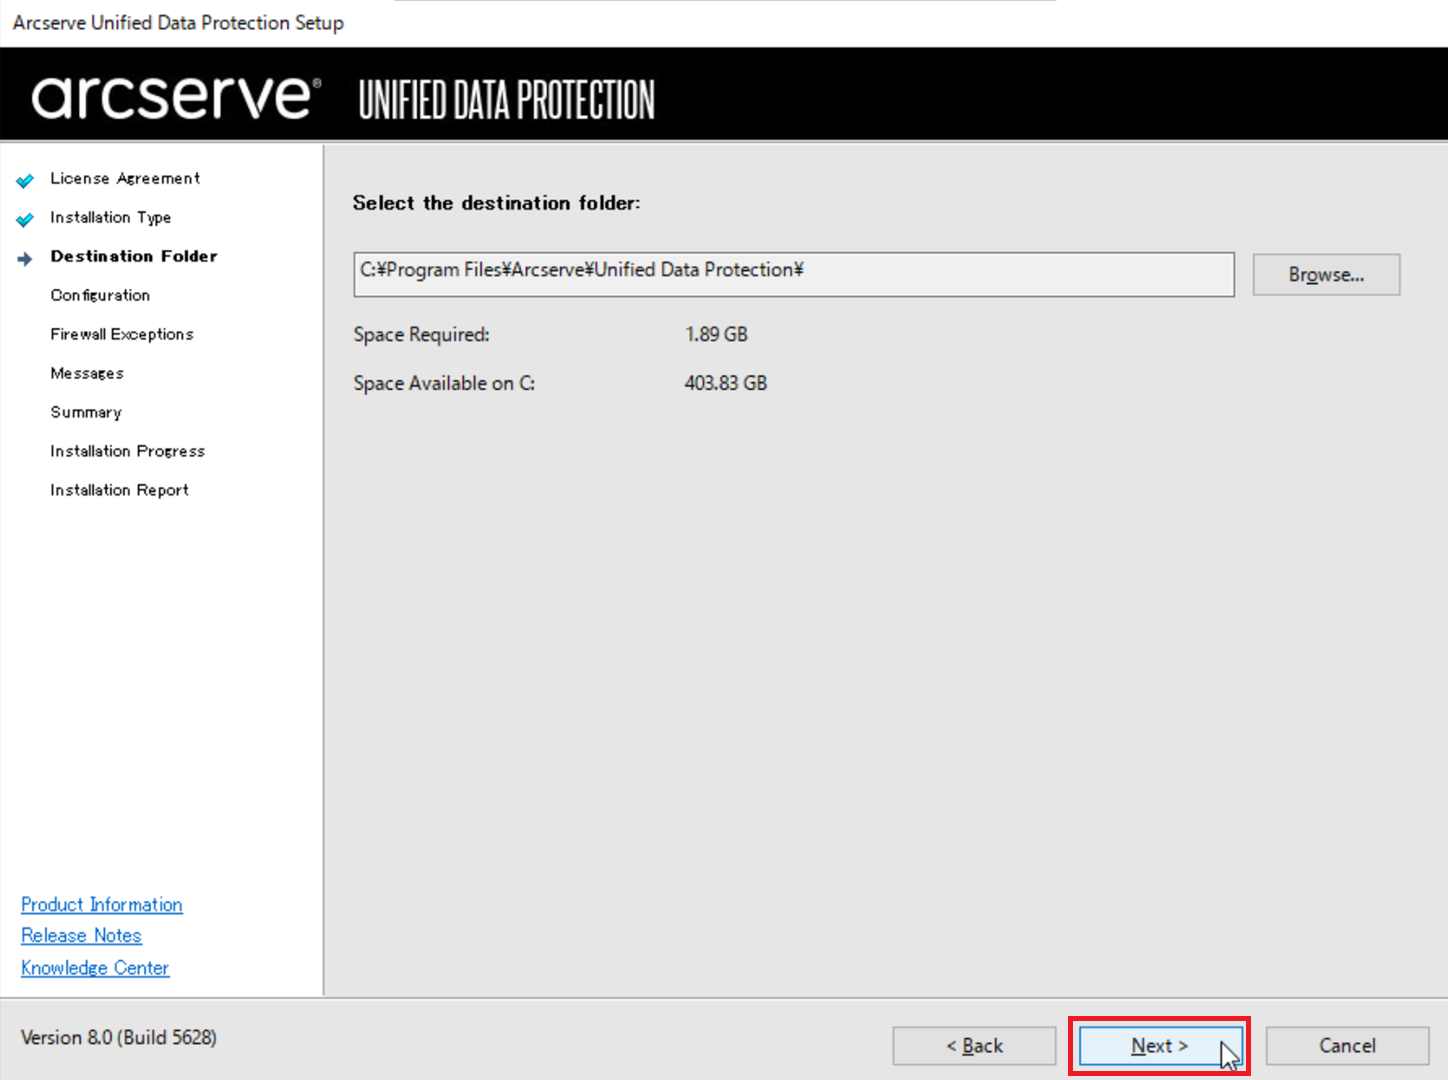Click the Space Available on C: label
The height and width of the screenshot is (1080, 1448).
(444, 383)
